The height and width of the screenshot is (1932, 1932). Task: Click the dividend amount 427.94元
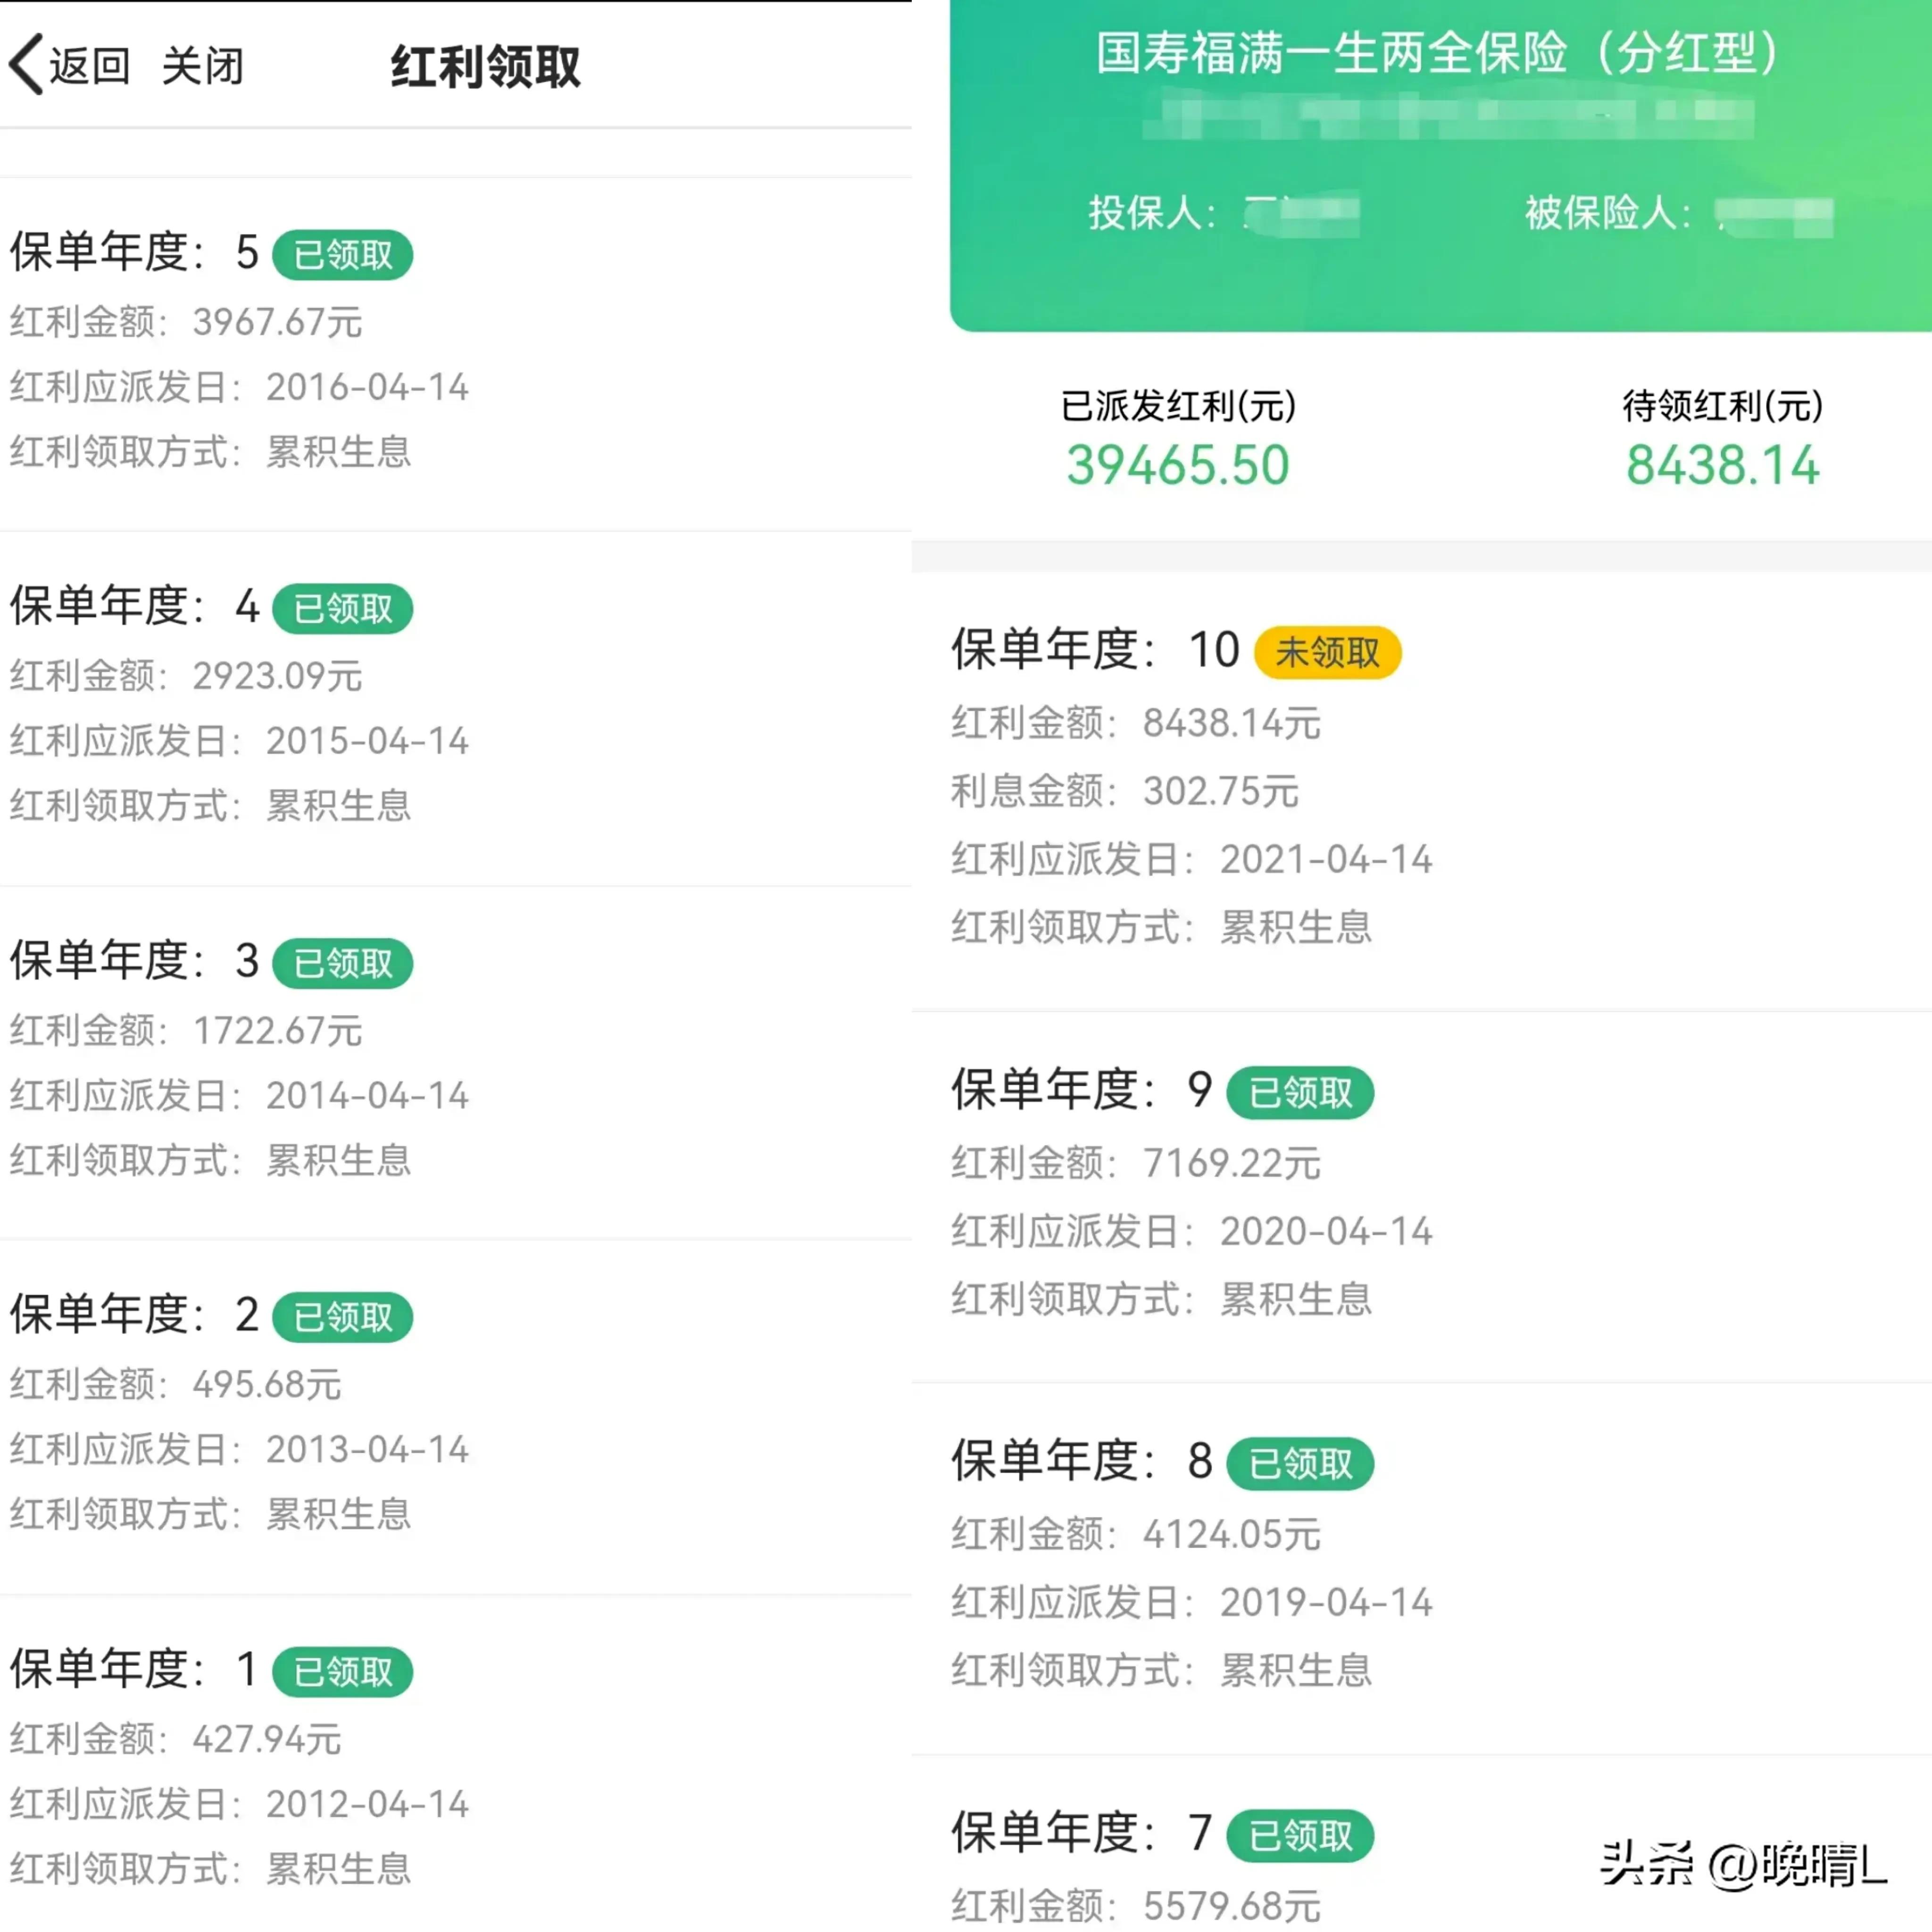coord(268,1741)
